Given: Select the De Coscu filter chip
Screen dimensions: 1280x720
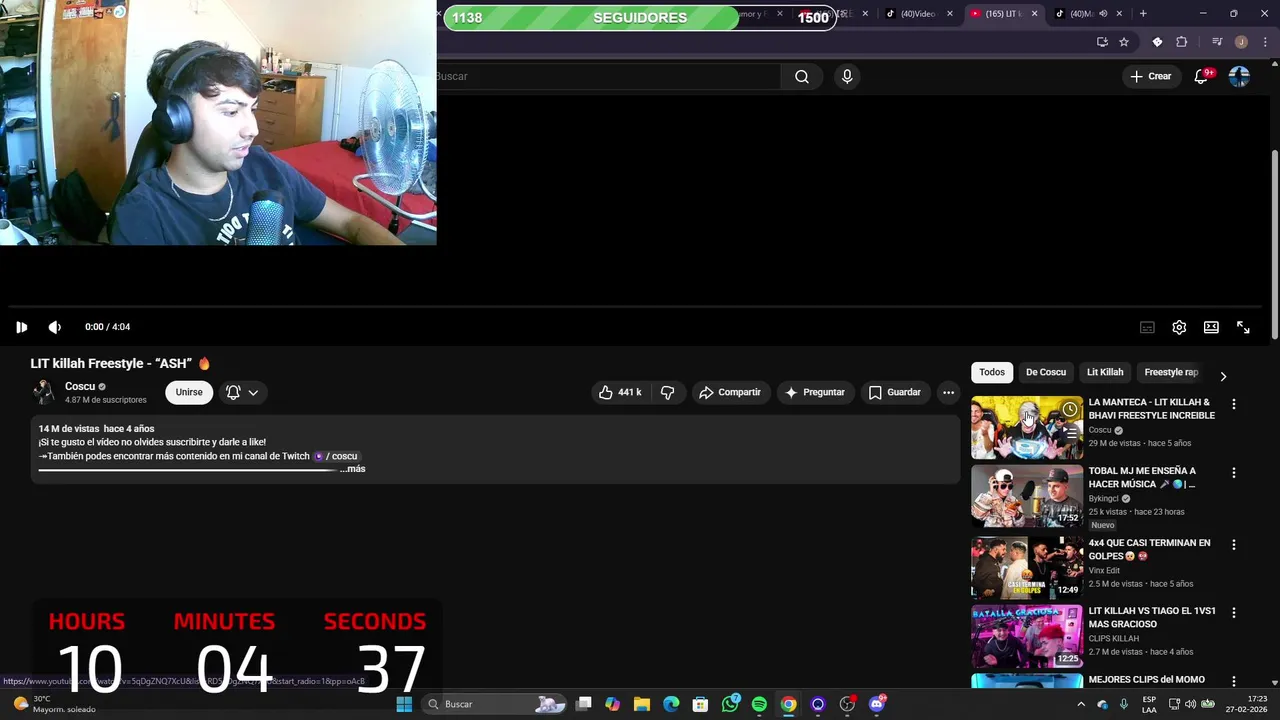Looking at the screenshot, I should [1046, 372].
